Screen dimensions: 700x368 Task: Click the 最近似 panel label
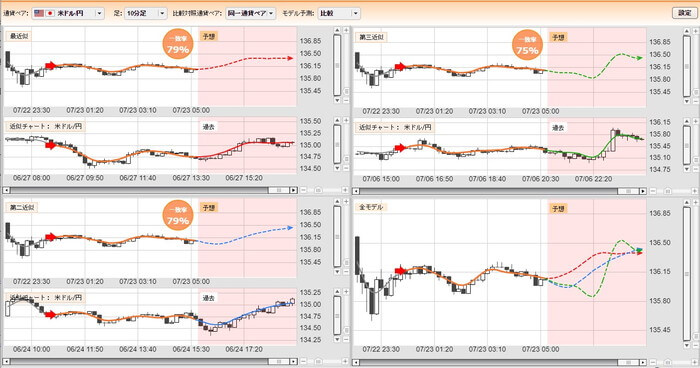coord(19,36)
